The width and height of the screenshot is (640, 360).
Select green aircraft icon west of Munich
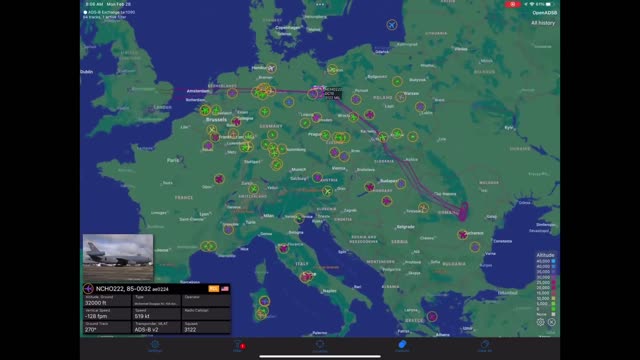[277, 164]
